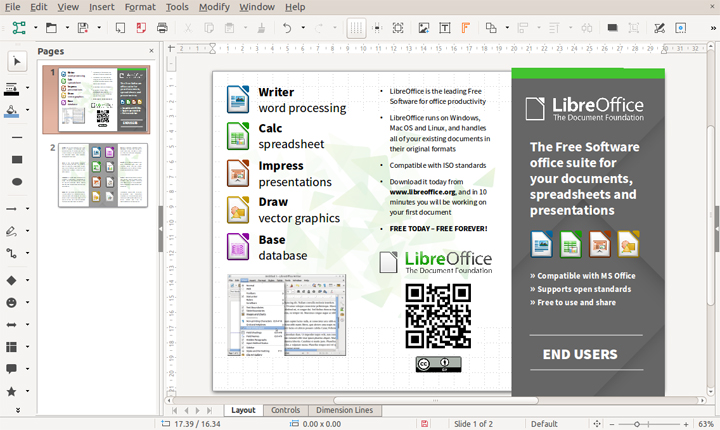Go to the first layer tab arrow
This screenshot has height=430, width=720.
click(175, 410)
